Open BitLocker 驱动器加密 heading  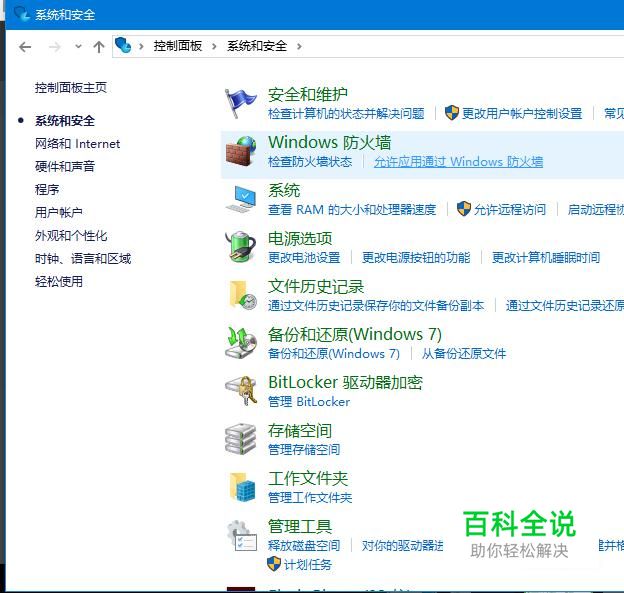[345, 382]
